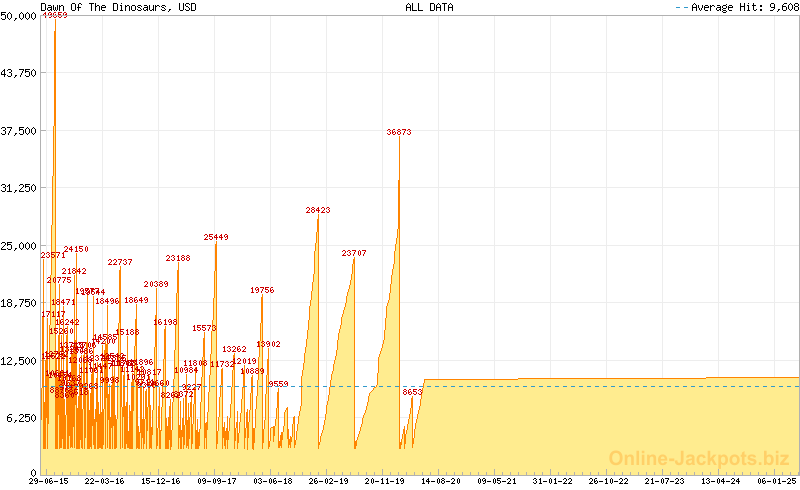Click the 8653 low hit label

(413, 393)
